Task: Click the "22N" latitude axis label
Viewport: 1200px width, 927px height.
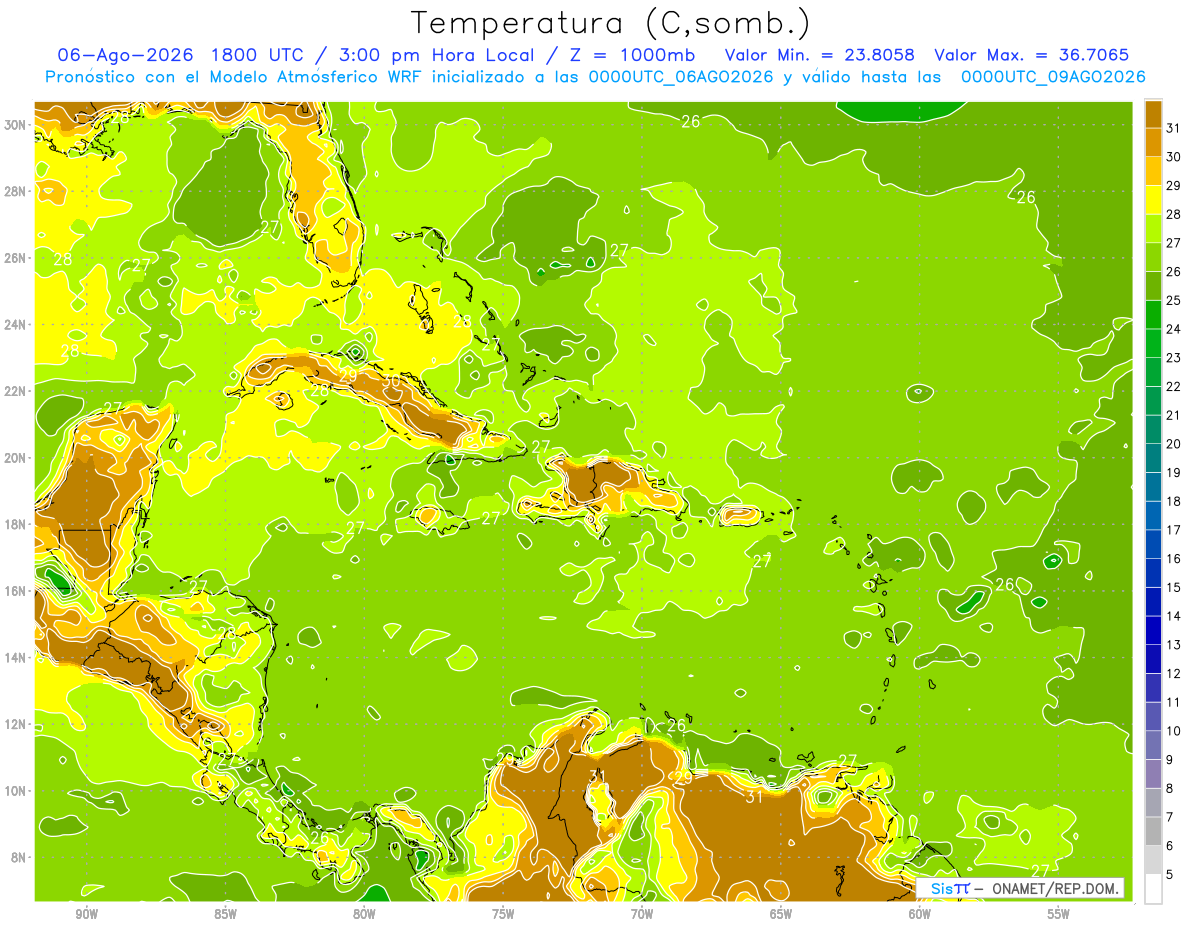Action: (x=16, y=391)
